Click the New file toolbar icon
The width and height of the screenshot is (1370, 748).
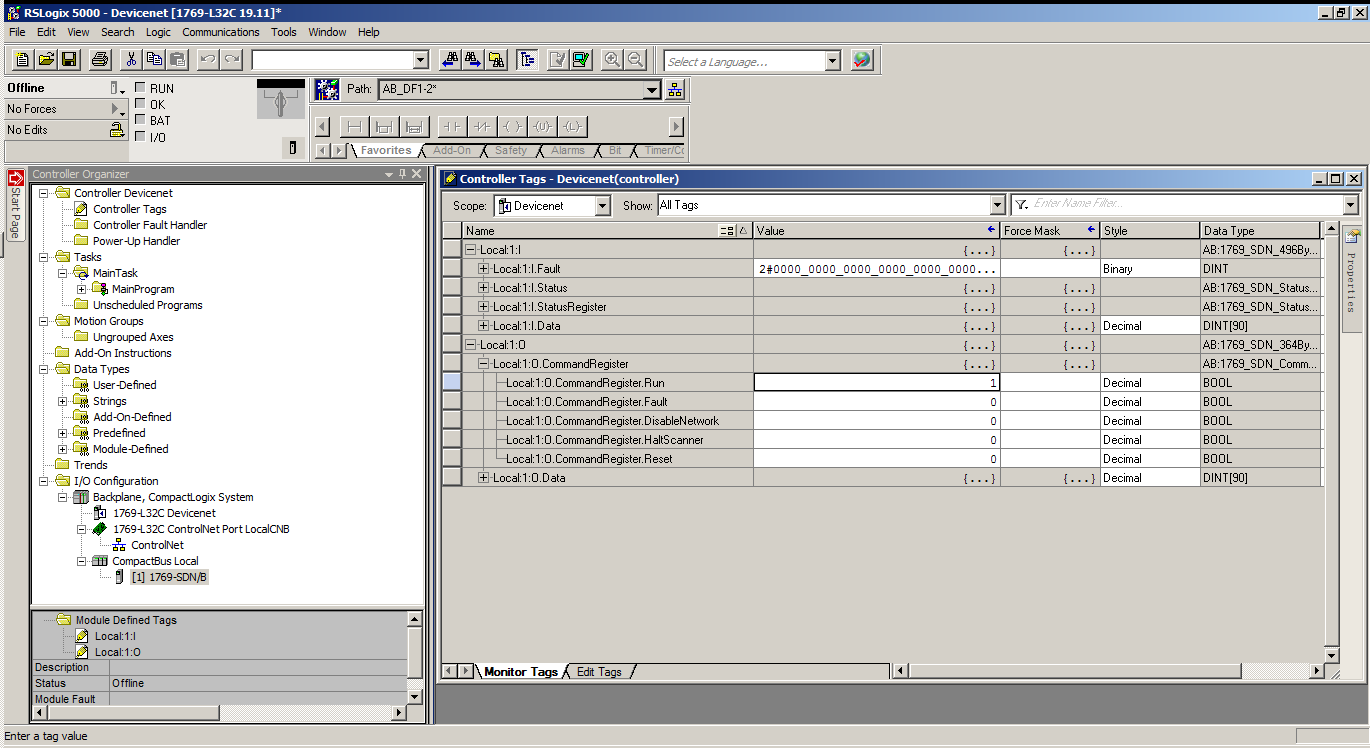pyautogui.click(x=22, y=60)
